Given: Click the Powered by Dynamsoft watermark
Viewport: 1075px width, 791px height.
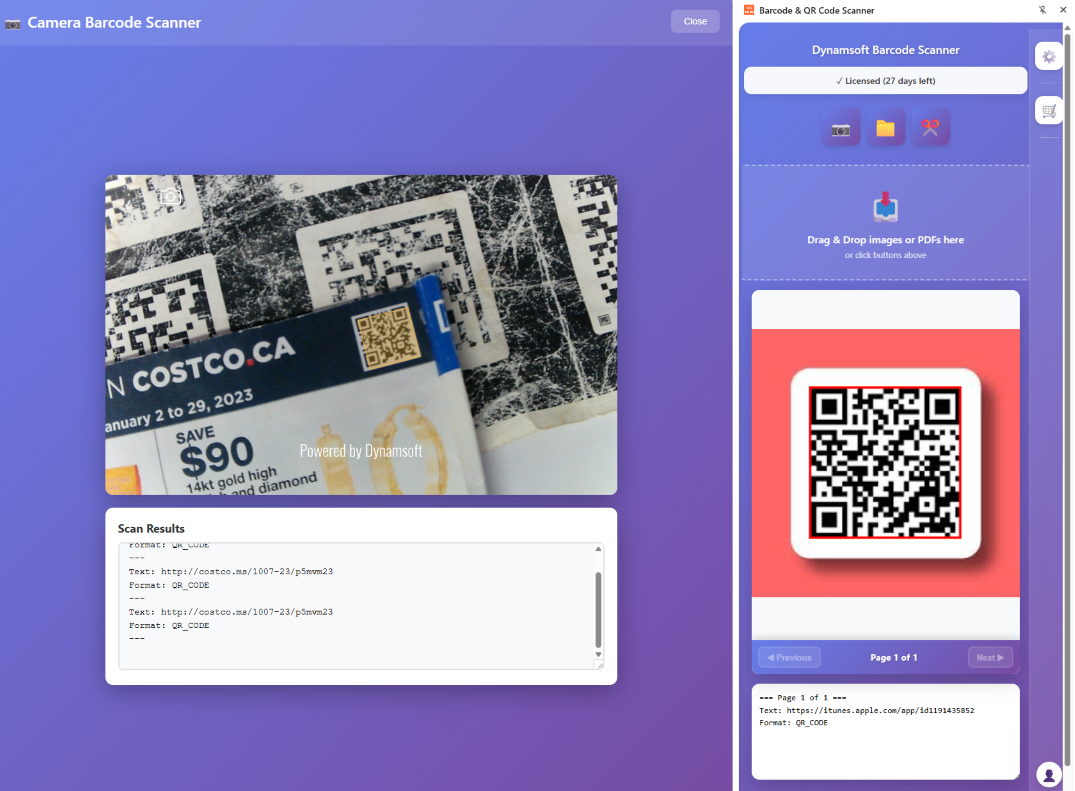Looking at the screenshot, I should point(360,450).
